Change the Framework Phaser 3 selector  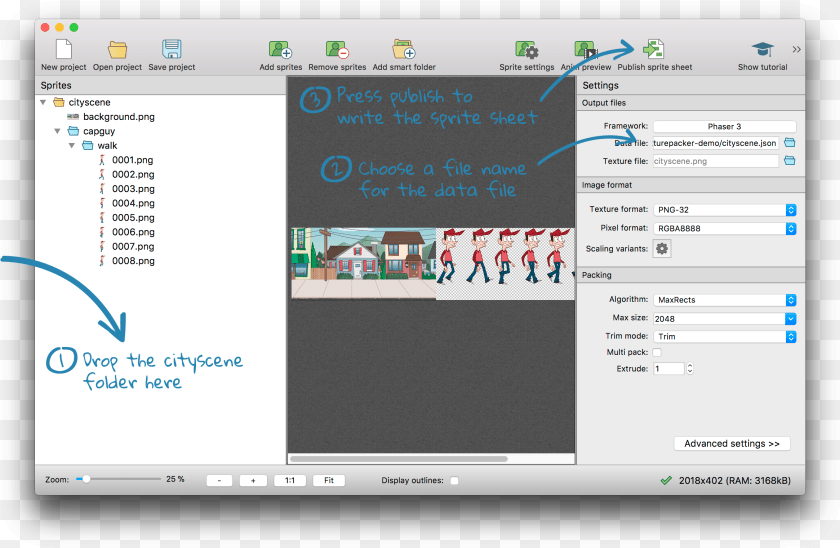coord(725,126)
